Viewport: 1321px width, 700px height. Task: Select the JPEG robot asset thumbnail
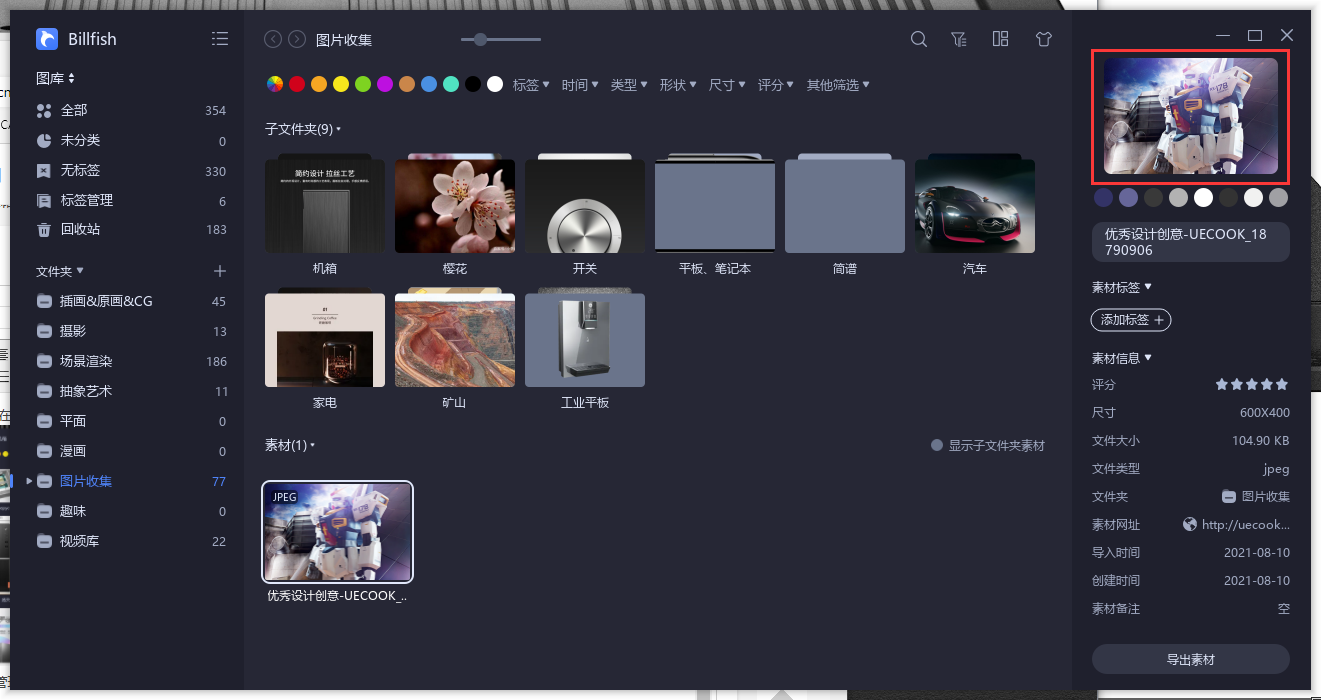[337, 532]
